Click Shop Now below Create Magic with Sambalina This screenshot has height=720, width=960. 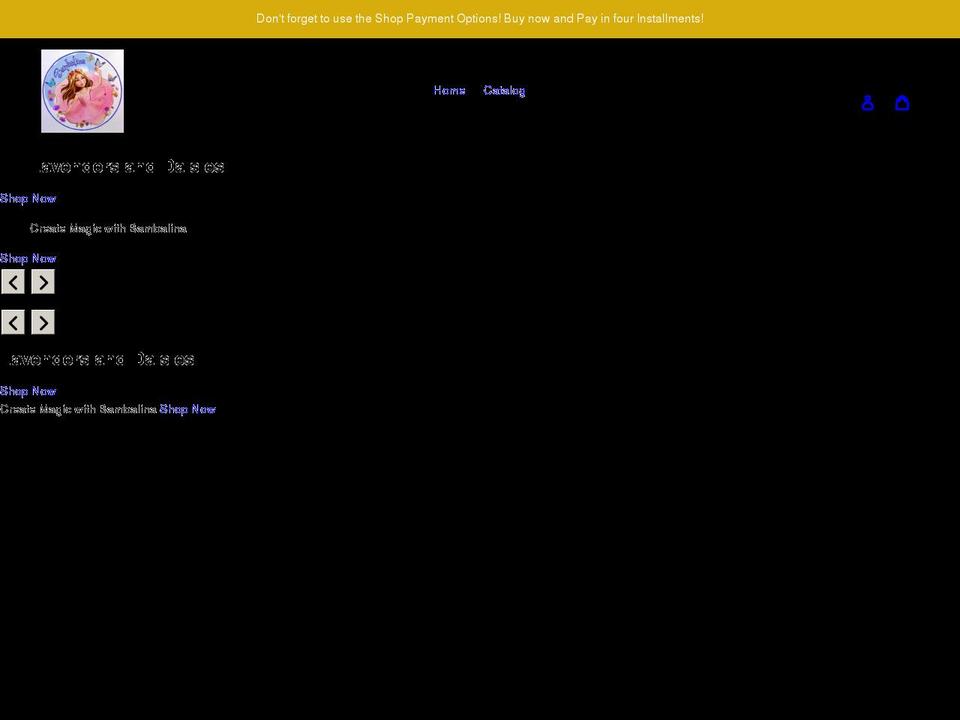coord(27,258)
